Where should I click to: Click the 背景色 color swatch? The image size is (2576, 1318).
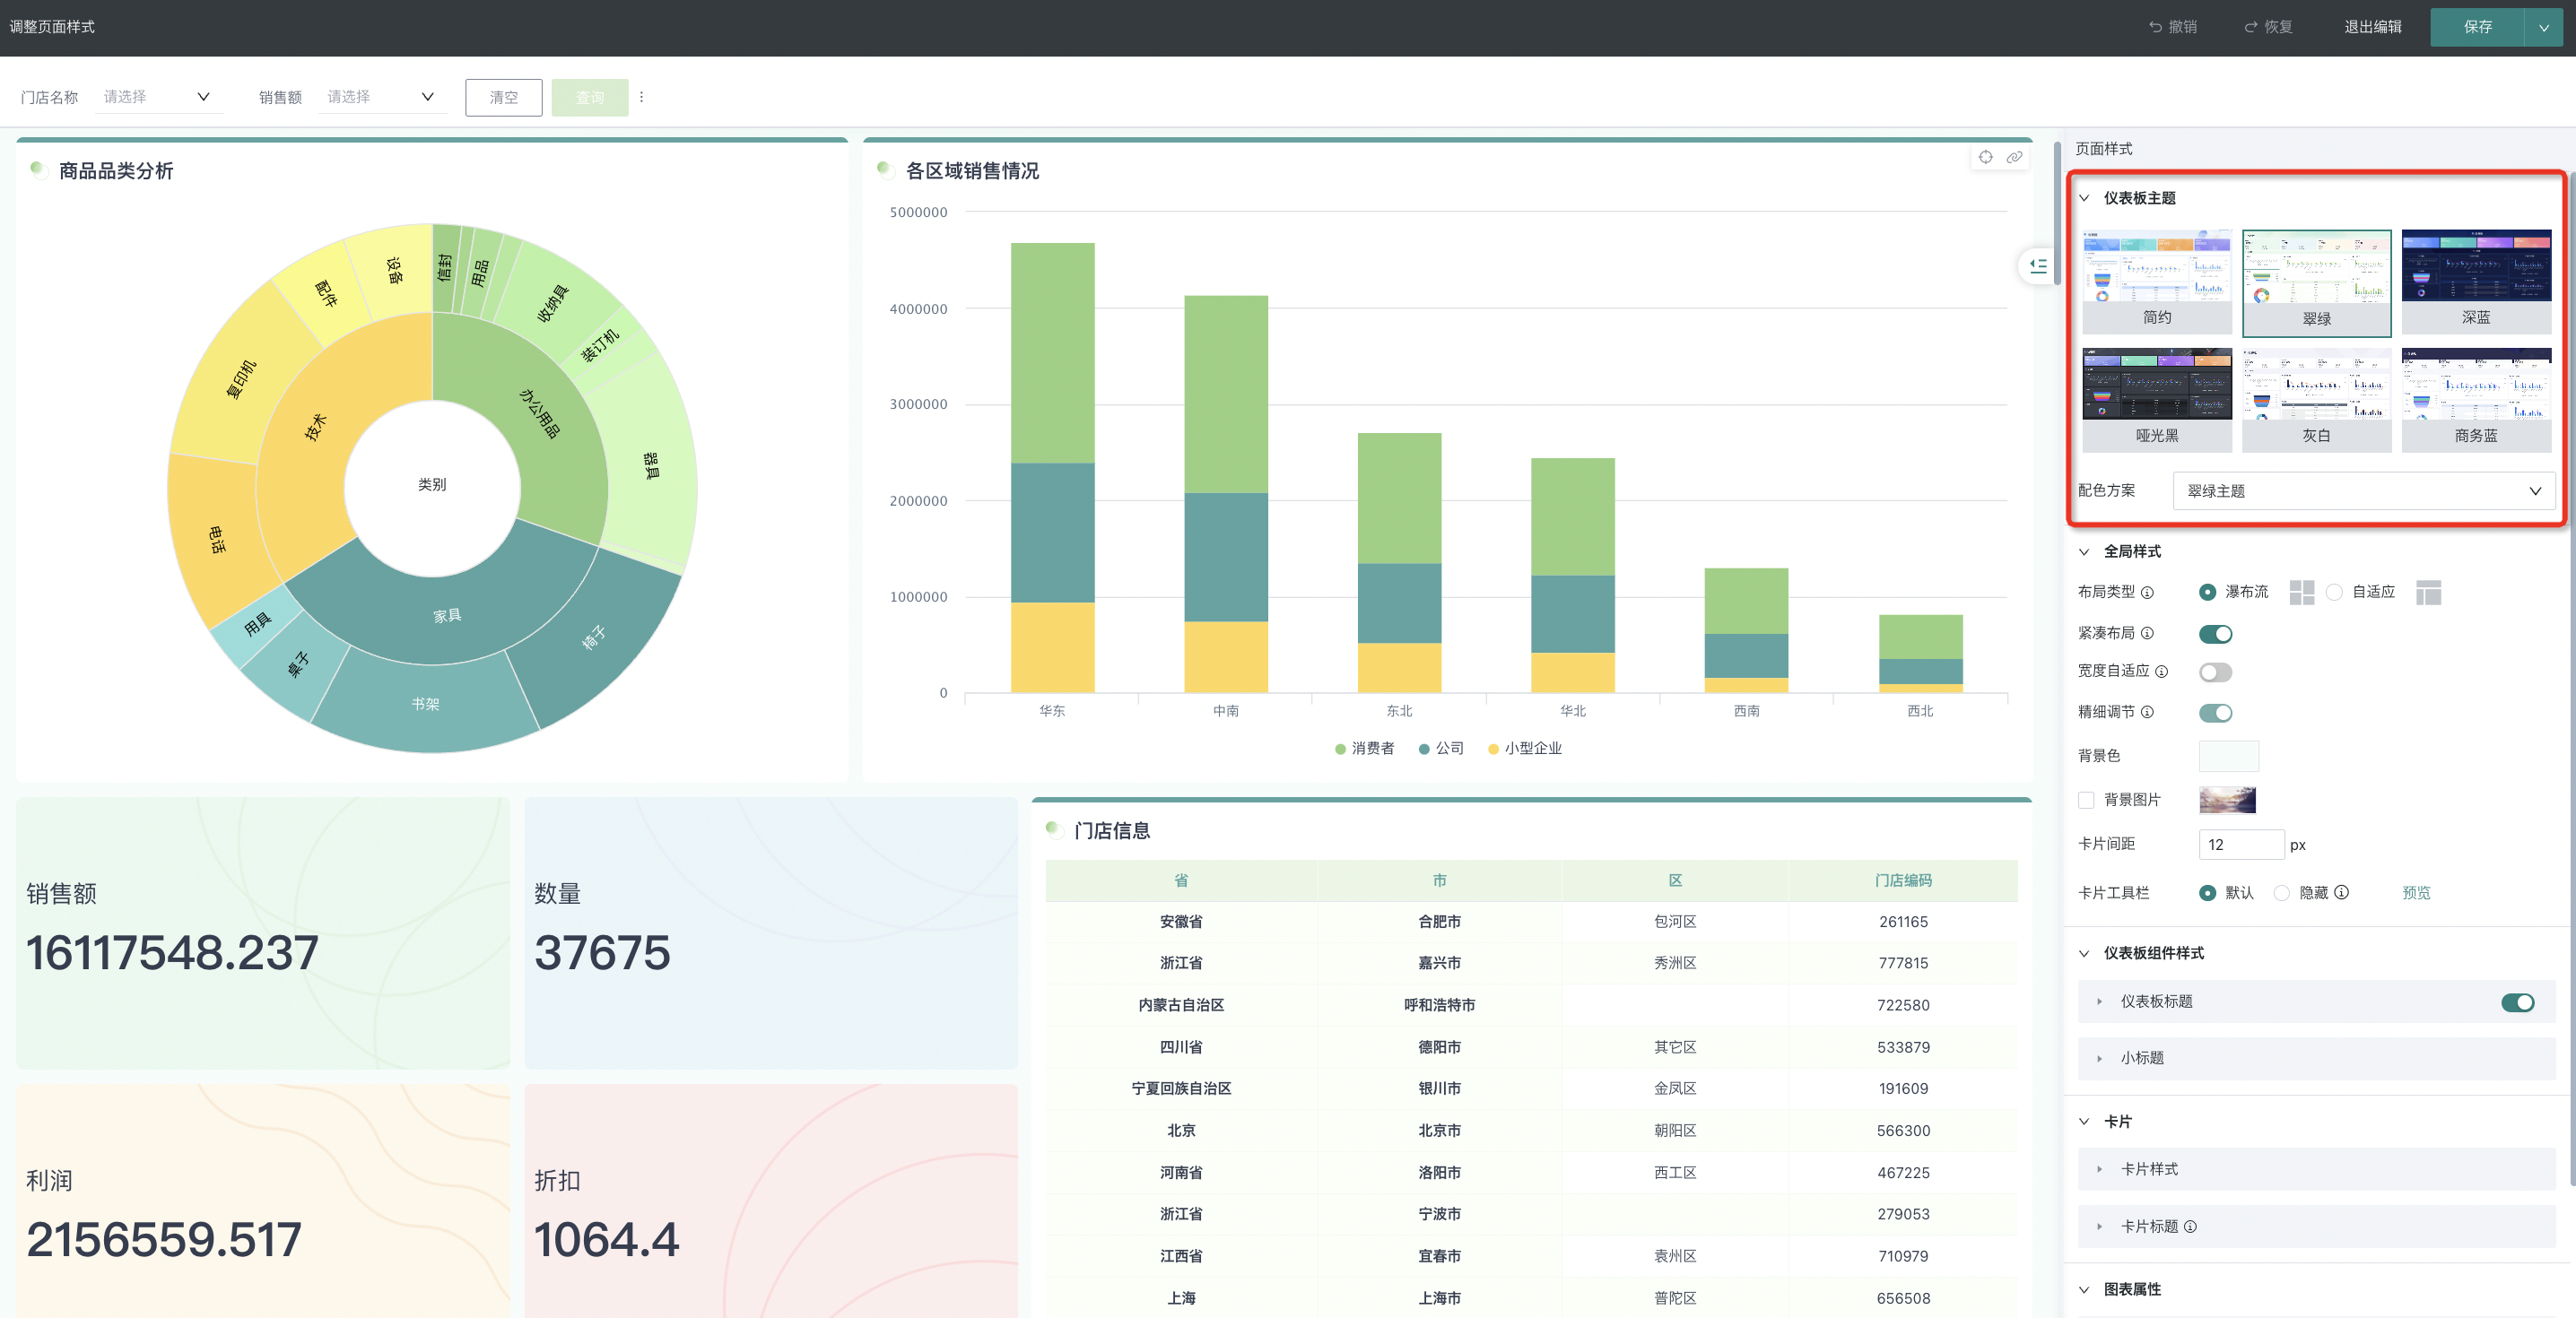[x=2228, y=756]
